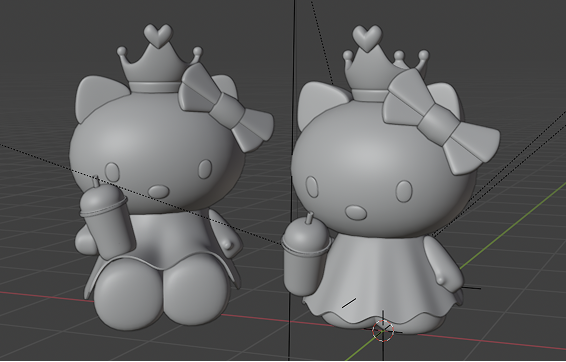
Task: Click the left model's round foot nearest the cup
Action: coord(128,294)
